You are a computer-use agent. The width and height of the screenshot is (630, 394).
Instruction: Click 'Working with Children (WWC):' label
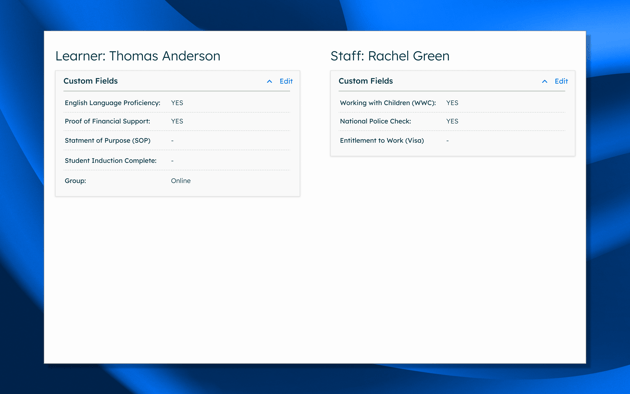(x=388, y=103)
